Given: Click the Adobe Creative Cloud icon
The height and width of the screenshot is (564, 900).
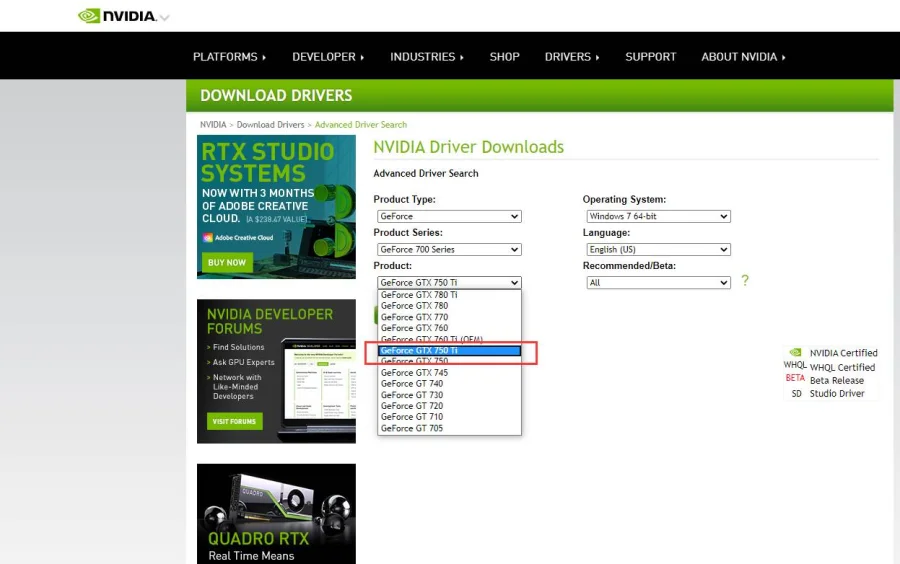Looking at the screenshot, I should tap(208, 238).
